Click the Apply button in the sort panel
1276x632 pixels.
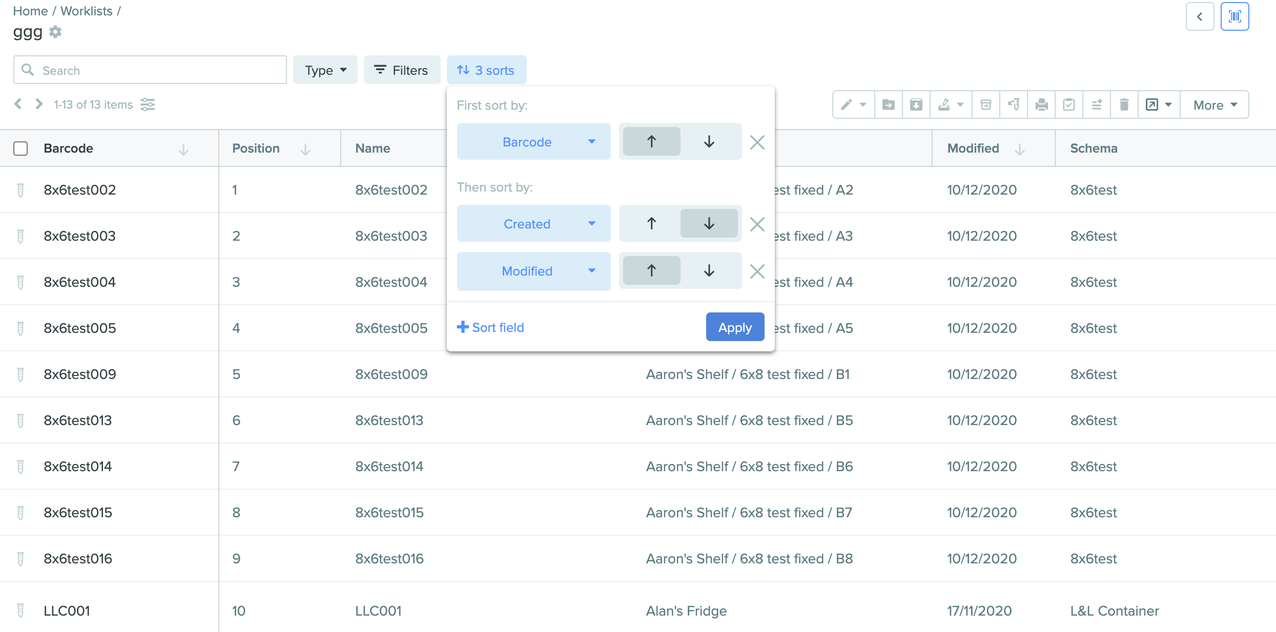click(734, 327)
